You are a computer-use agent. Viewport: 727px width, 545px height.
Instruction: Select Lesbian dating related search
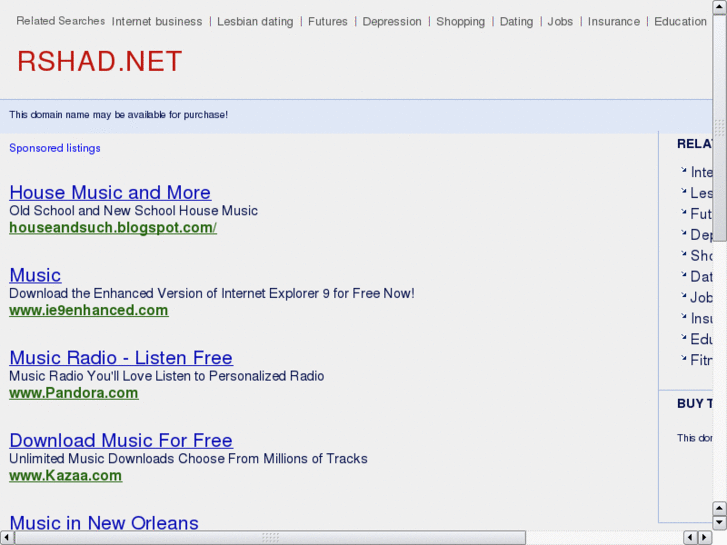point(255,22)
